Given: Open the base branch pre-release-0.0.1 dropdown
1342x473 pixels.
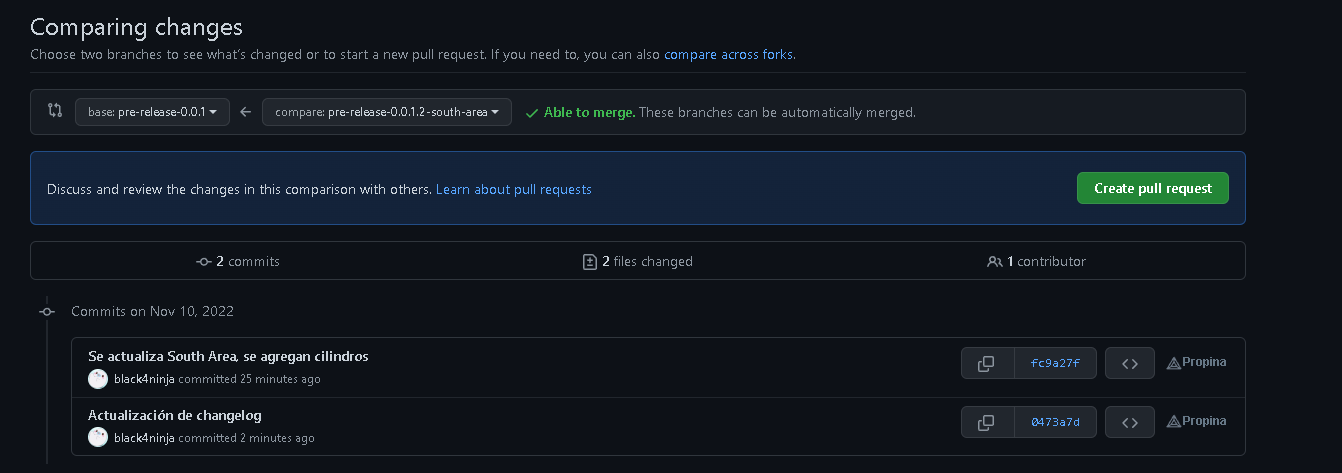Looking at the screenshot, I should click(153, 112).
